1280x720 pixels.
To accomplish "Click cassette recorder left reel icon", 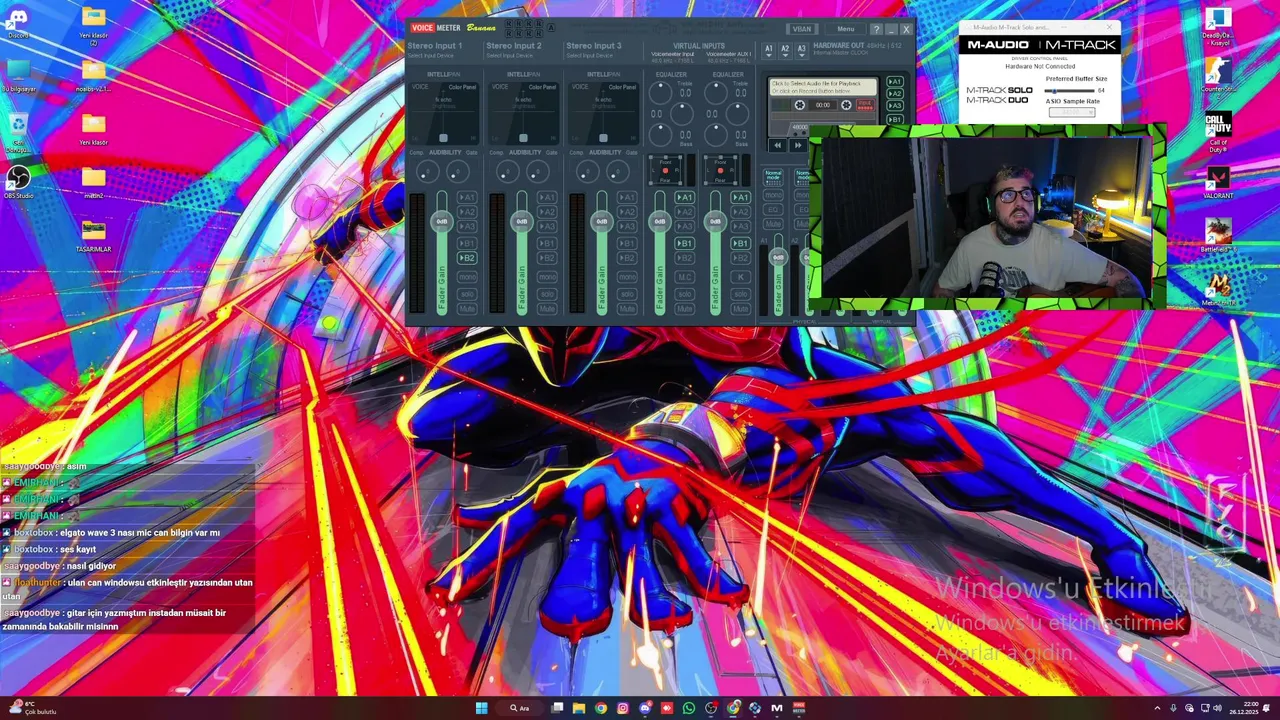I will (799, 105).
